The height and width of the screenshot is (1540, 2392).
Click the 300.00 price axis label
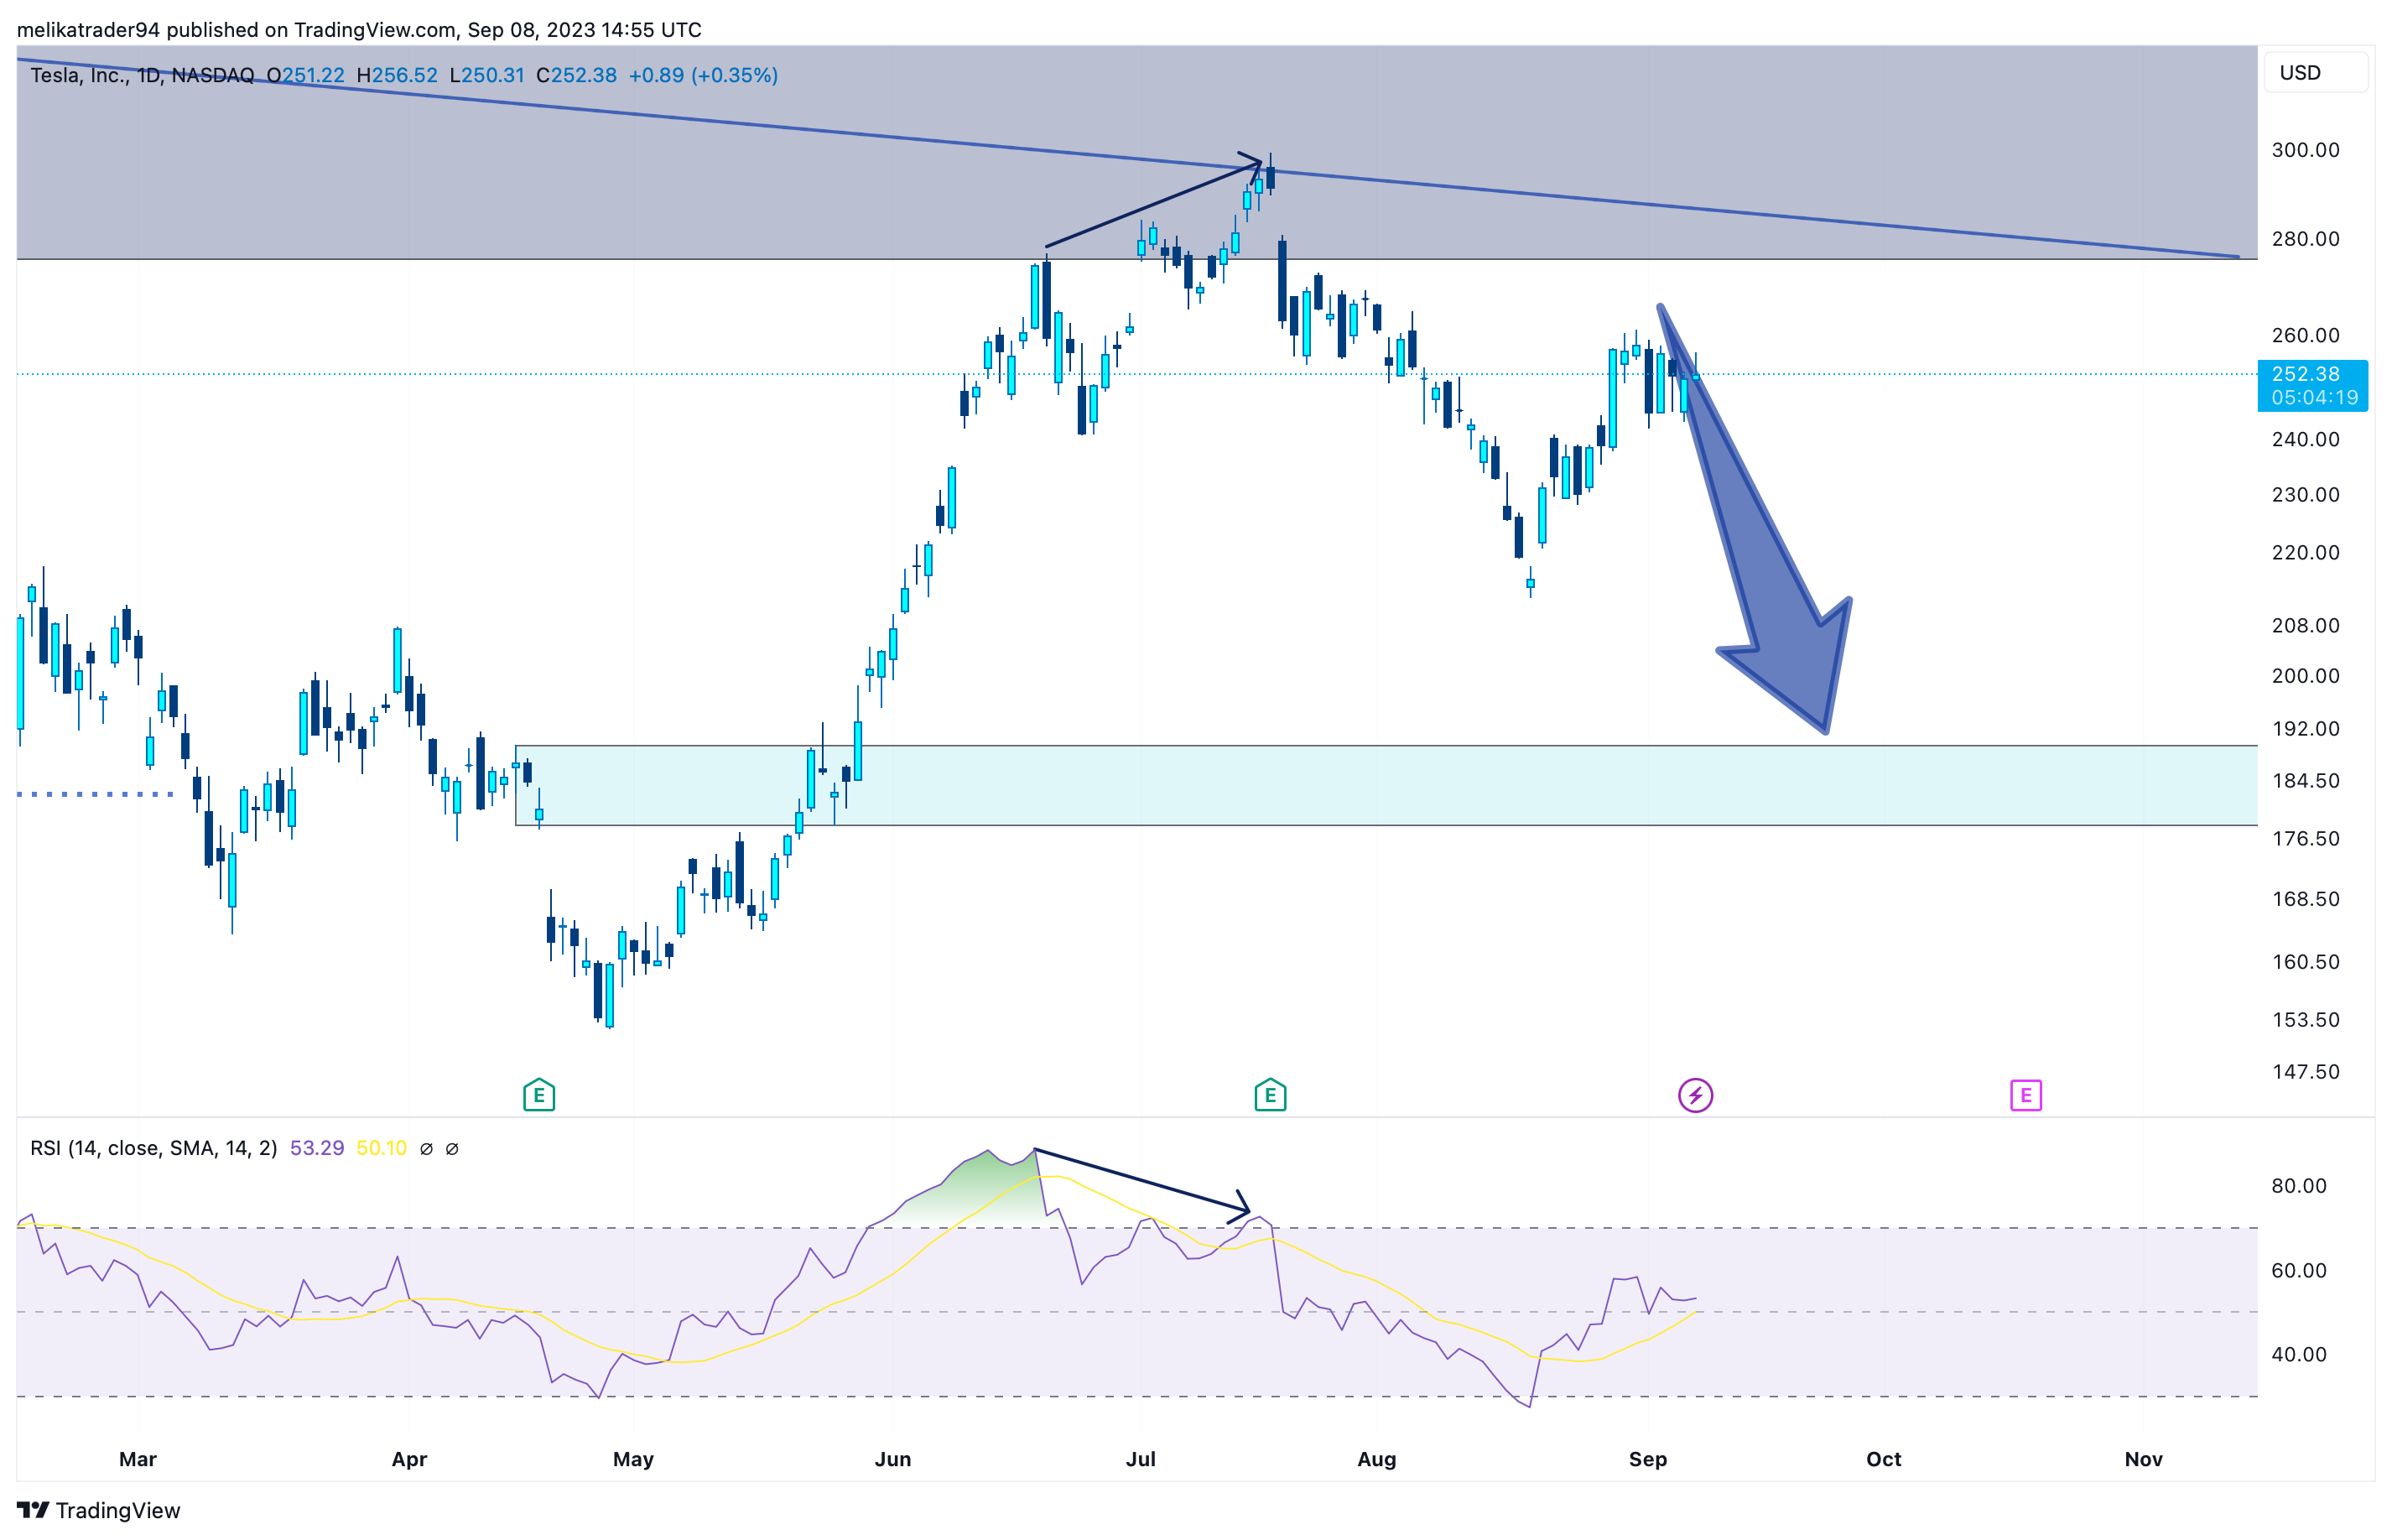2305,150
